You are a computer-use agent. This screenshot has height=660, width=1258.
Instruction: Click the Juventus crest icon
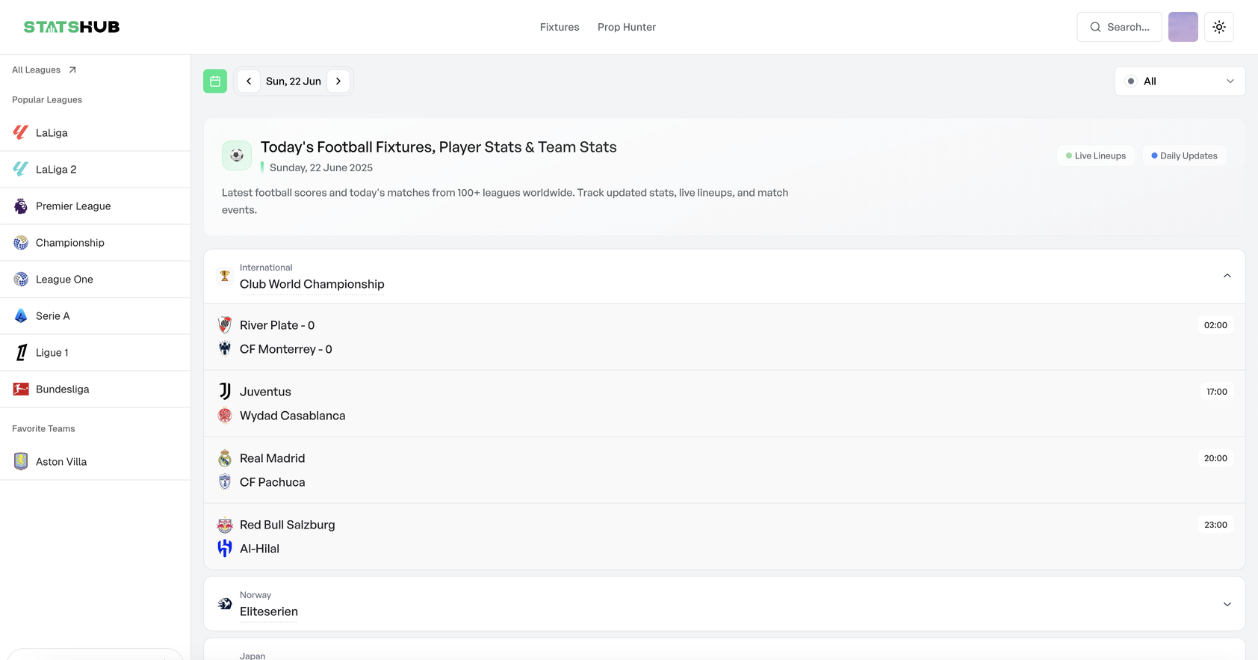225,391
